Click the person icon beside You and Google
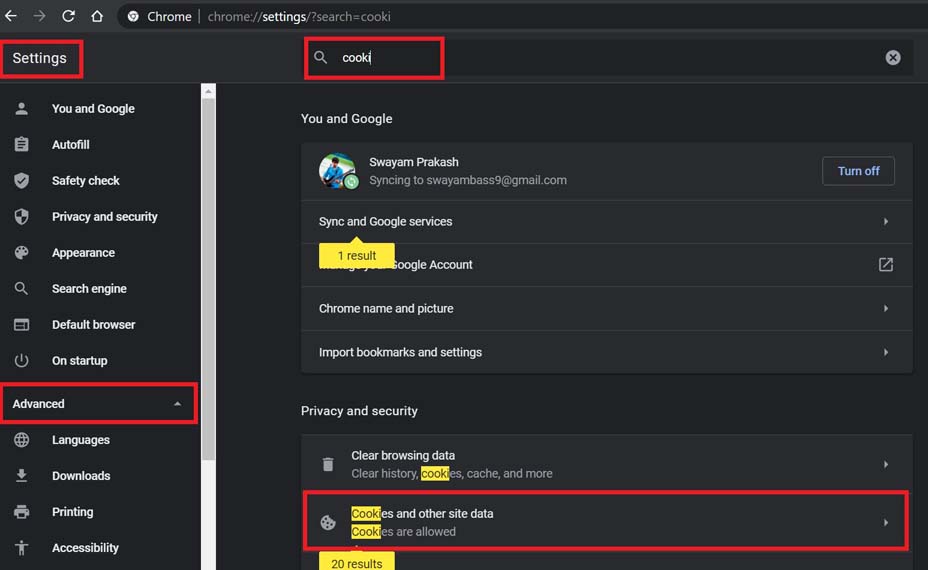The height and width of the screenshot is (570, 928). click(x=21, y=108)
